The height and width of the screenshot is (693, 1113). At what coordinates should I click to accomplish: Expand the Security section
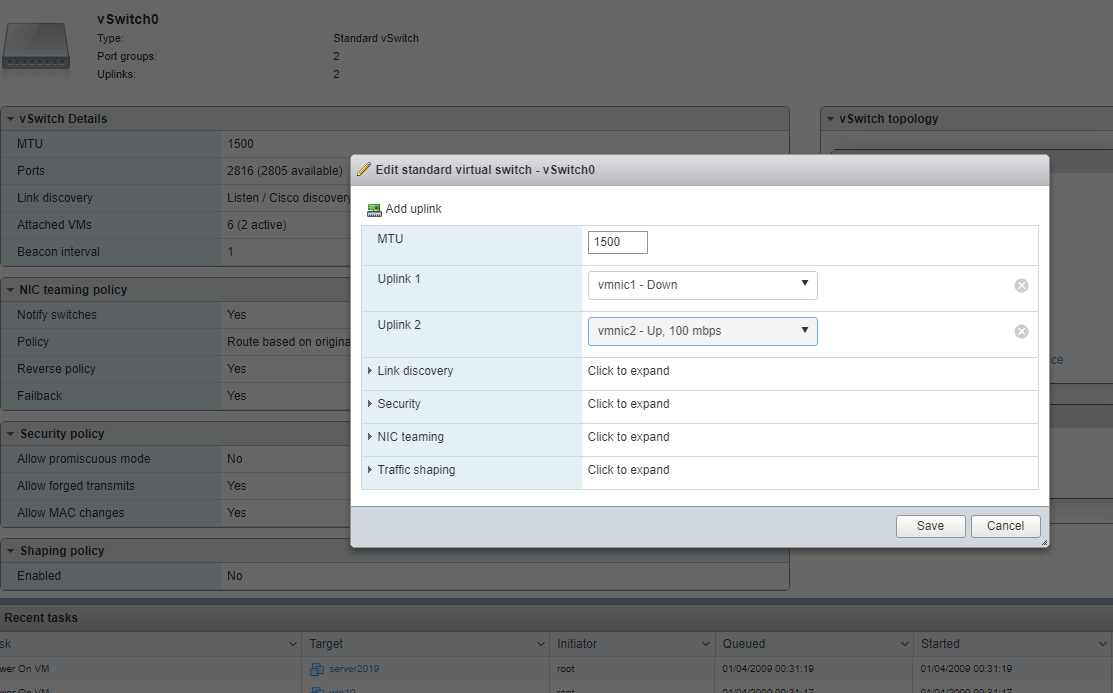399,404
